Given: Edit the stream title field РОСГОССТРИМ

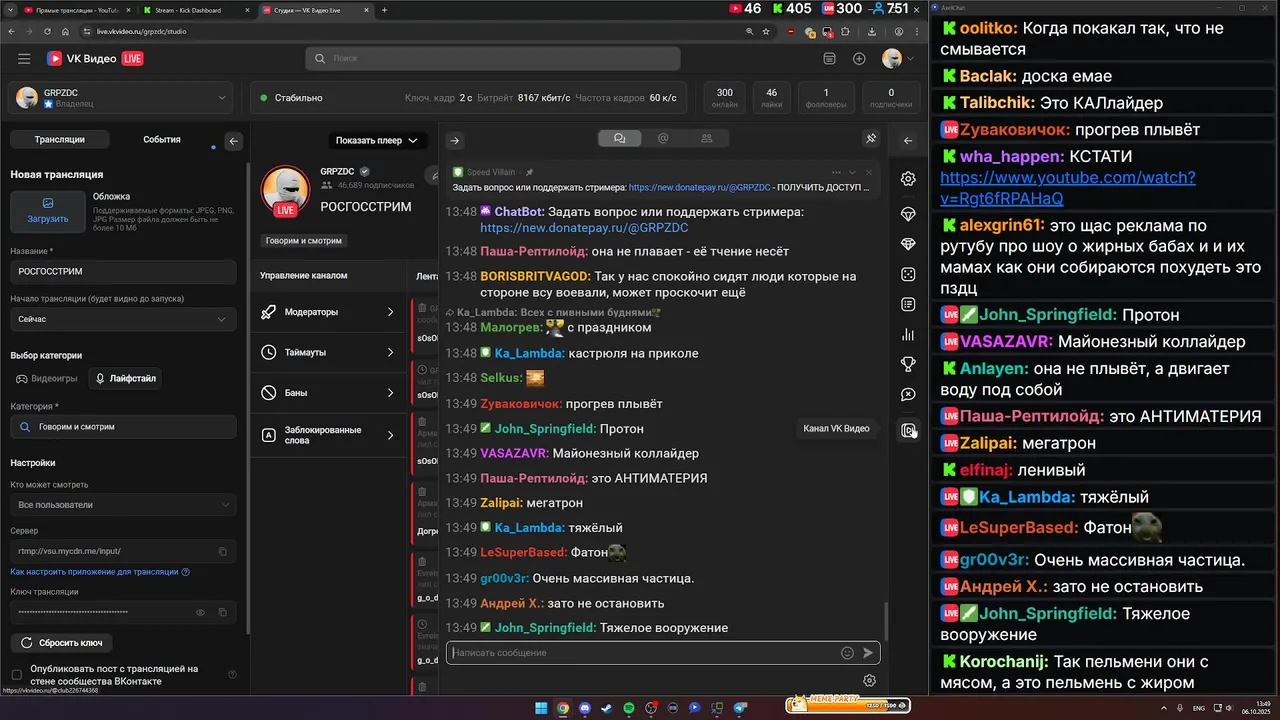Looking at the screenshot, I should point(123,271).
